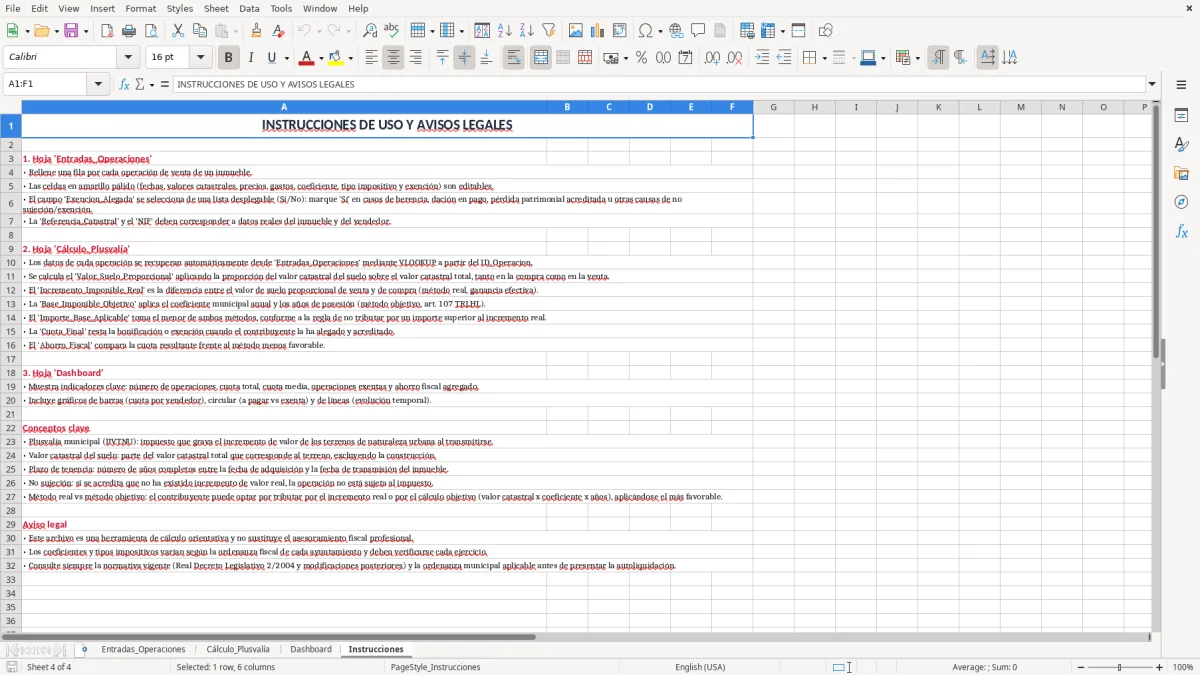The width and height of the screenshot is (1200, 675).
Task: Switch to Entradas_Operaciones sheet tab
Action: (x=143, y=649)
